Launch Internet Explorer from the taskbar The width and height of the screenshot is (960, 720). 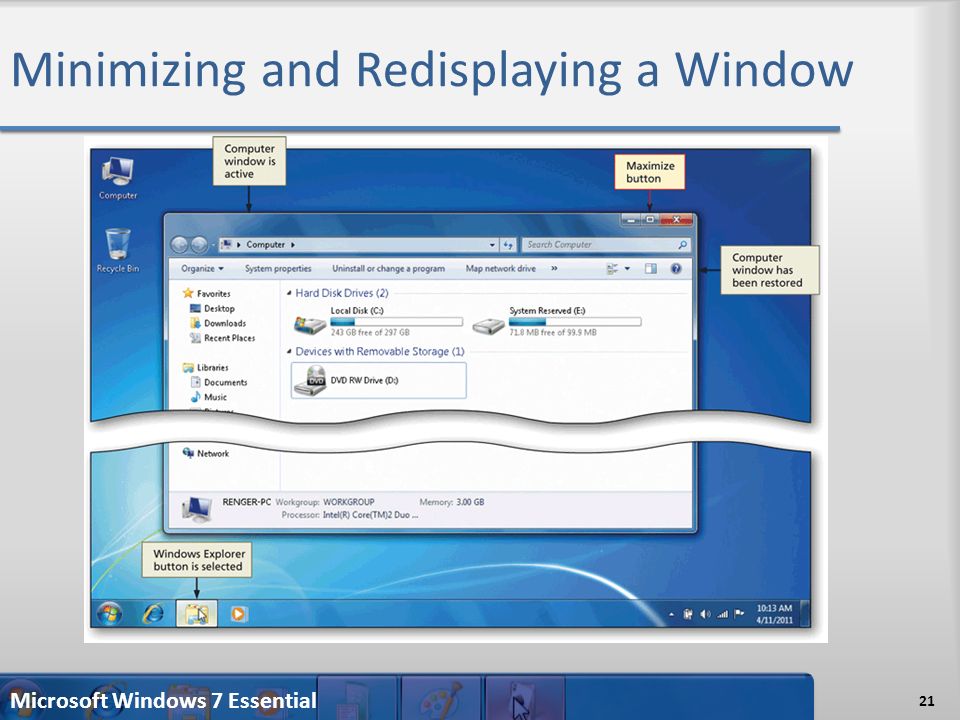[153, 613]
